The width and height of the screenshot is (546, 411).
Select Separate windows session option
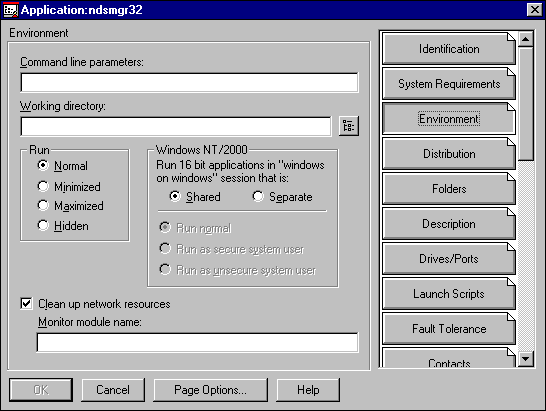282,197
